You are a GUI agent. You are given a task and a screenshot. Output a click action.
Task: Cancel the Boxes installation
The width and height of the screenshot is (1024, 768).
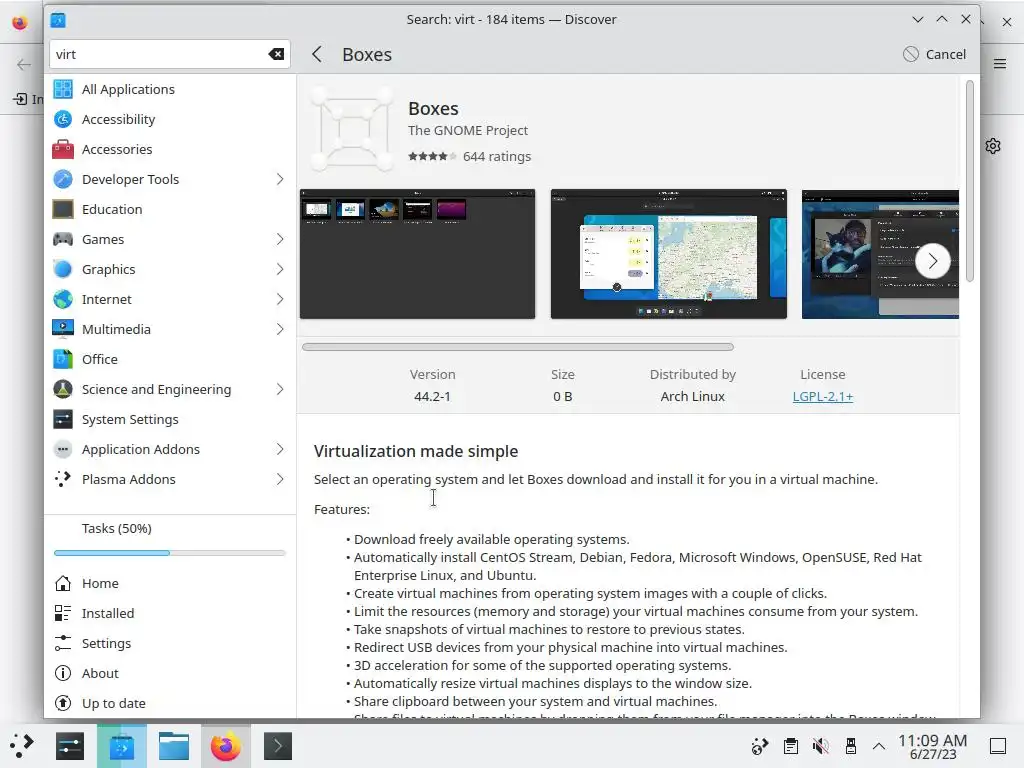pyautogui.click(x=934, y=54)
